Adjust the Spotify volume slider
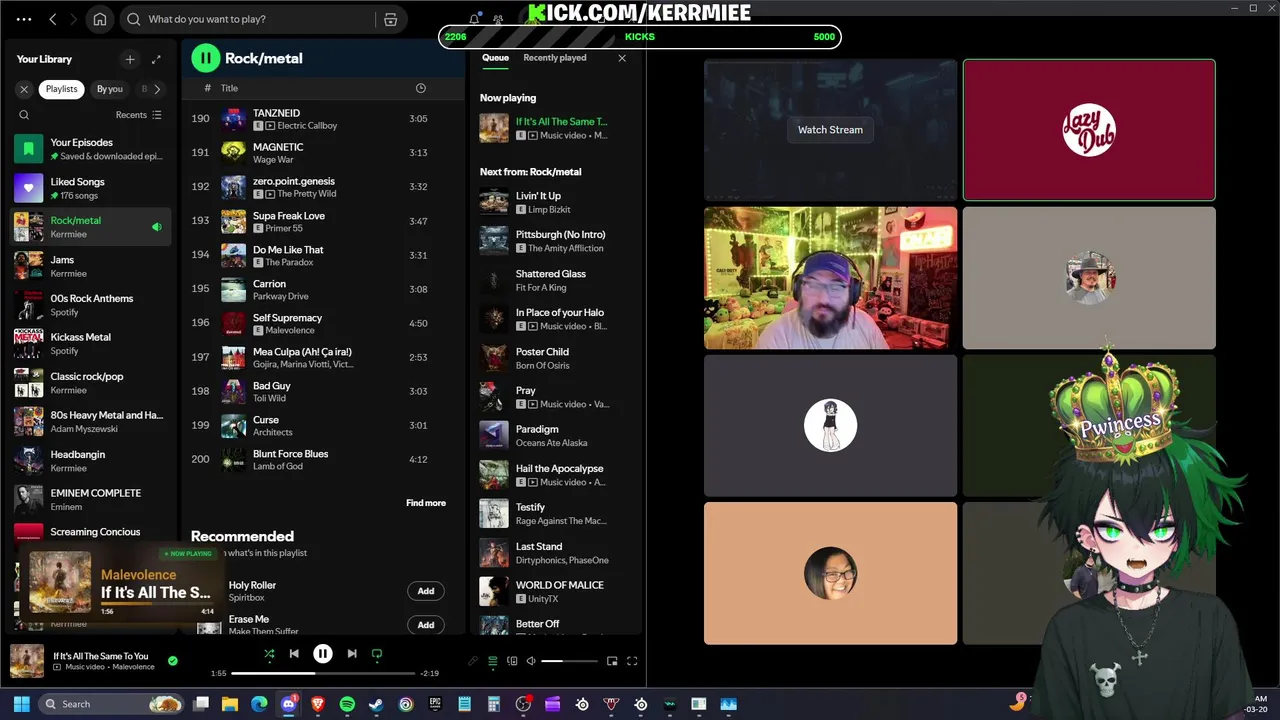The height and width of the screenshot is (720, 1280). point(569,661)
